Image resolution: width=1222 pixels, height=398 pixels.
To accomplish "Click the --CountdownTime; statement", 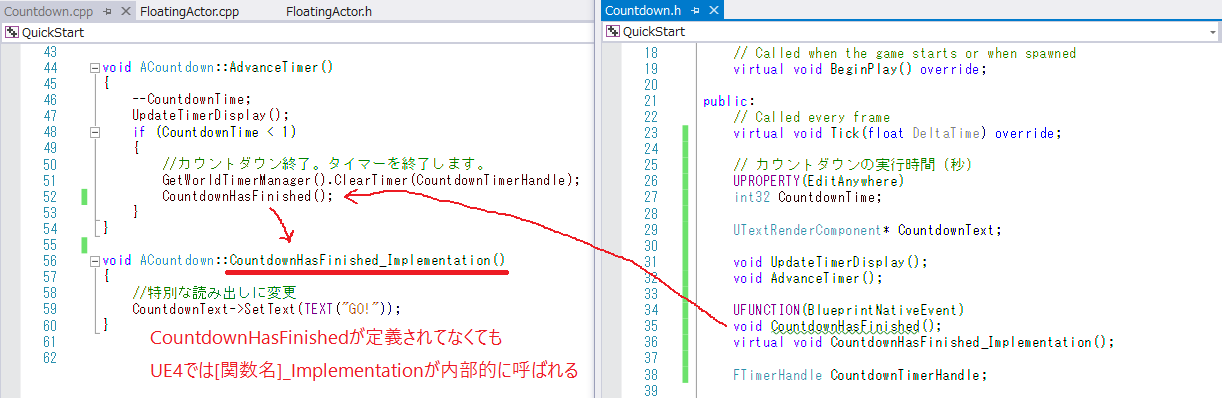I will (x=191, y=99).
